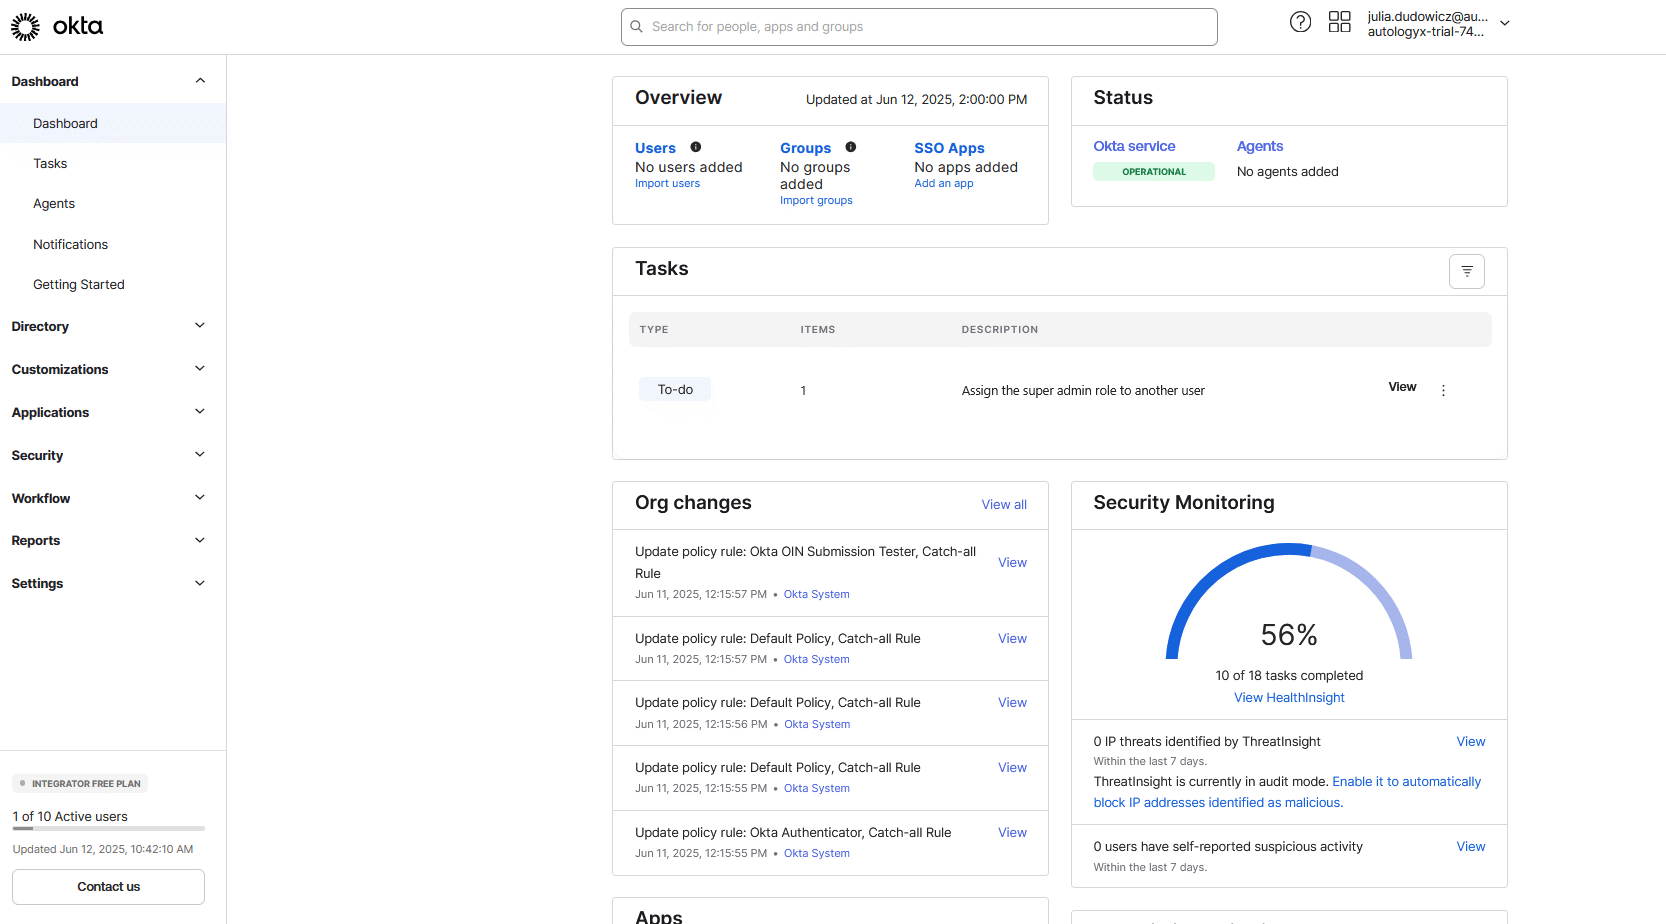Screen dimensions: 1666x924
Task: Click the Import users link
Action: click(667, 184)
